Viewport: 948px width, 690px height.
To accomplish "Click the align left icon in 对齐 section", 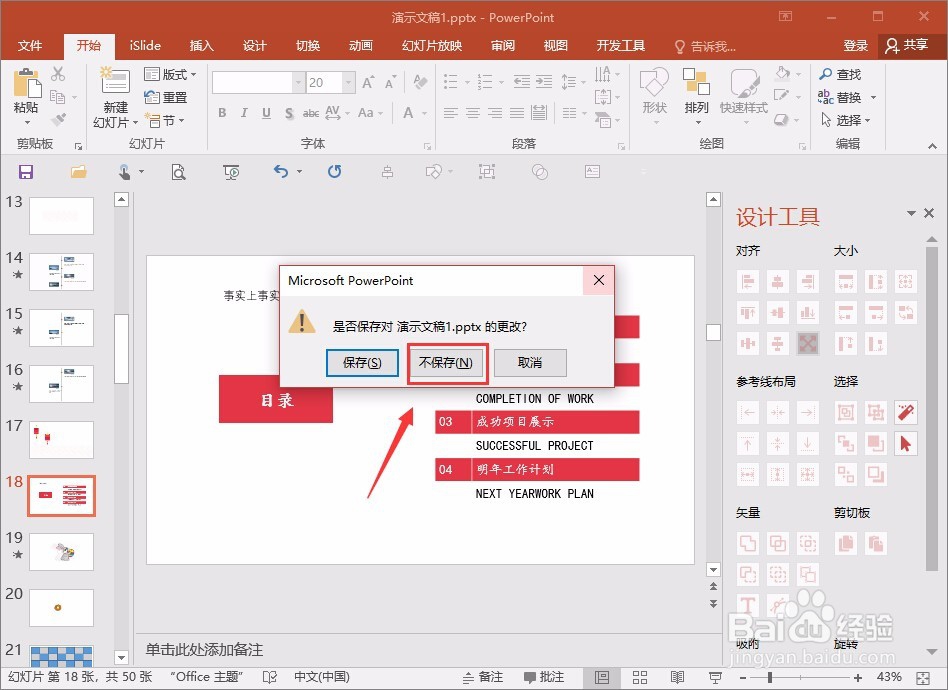I will (748, 281).
